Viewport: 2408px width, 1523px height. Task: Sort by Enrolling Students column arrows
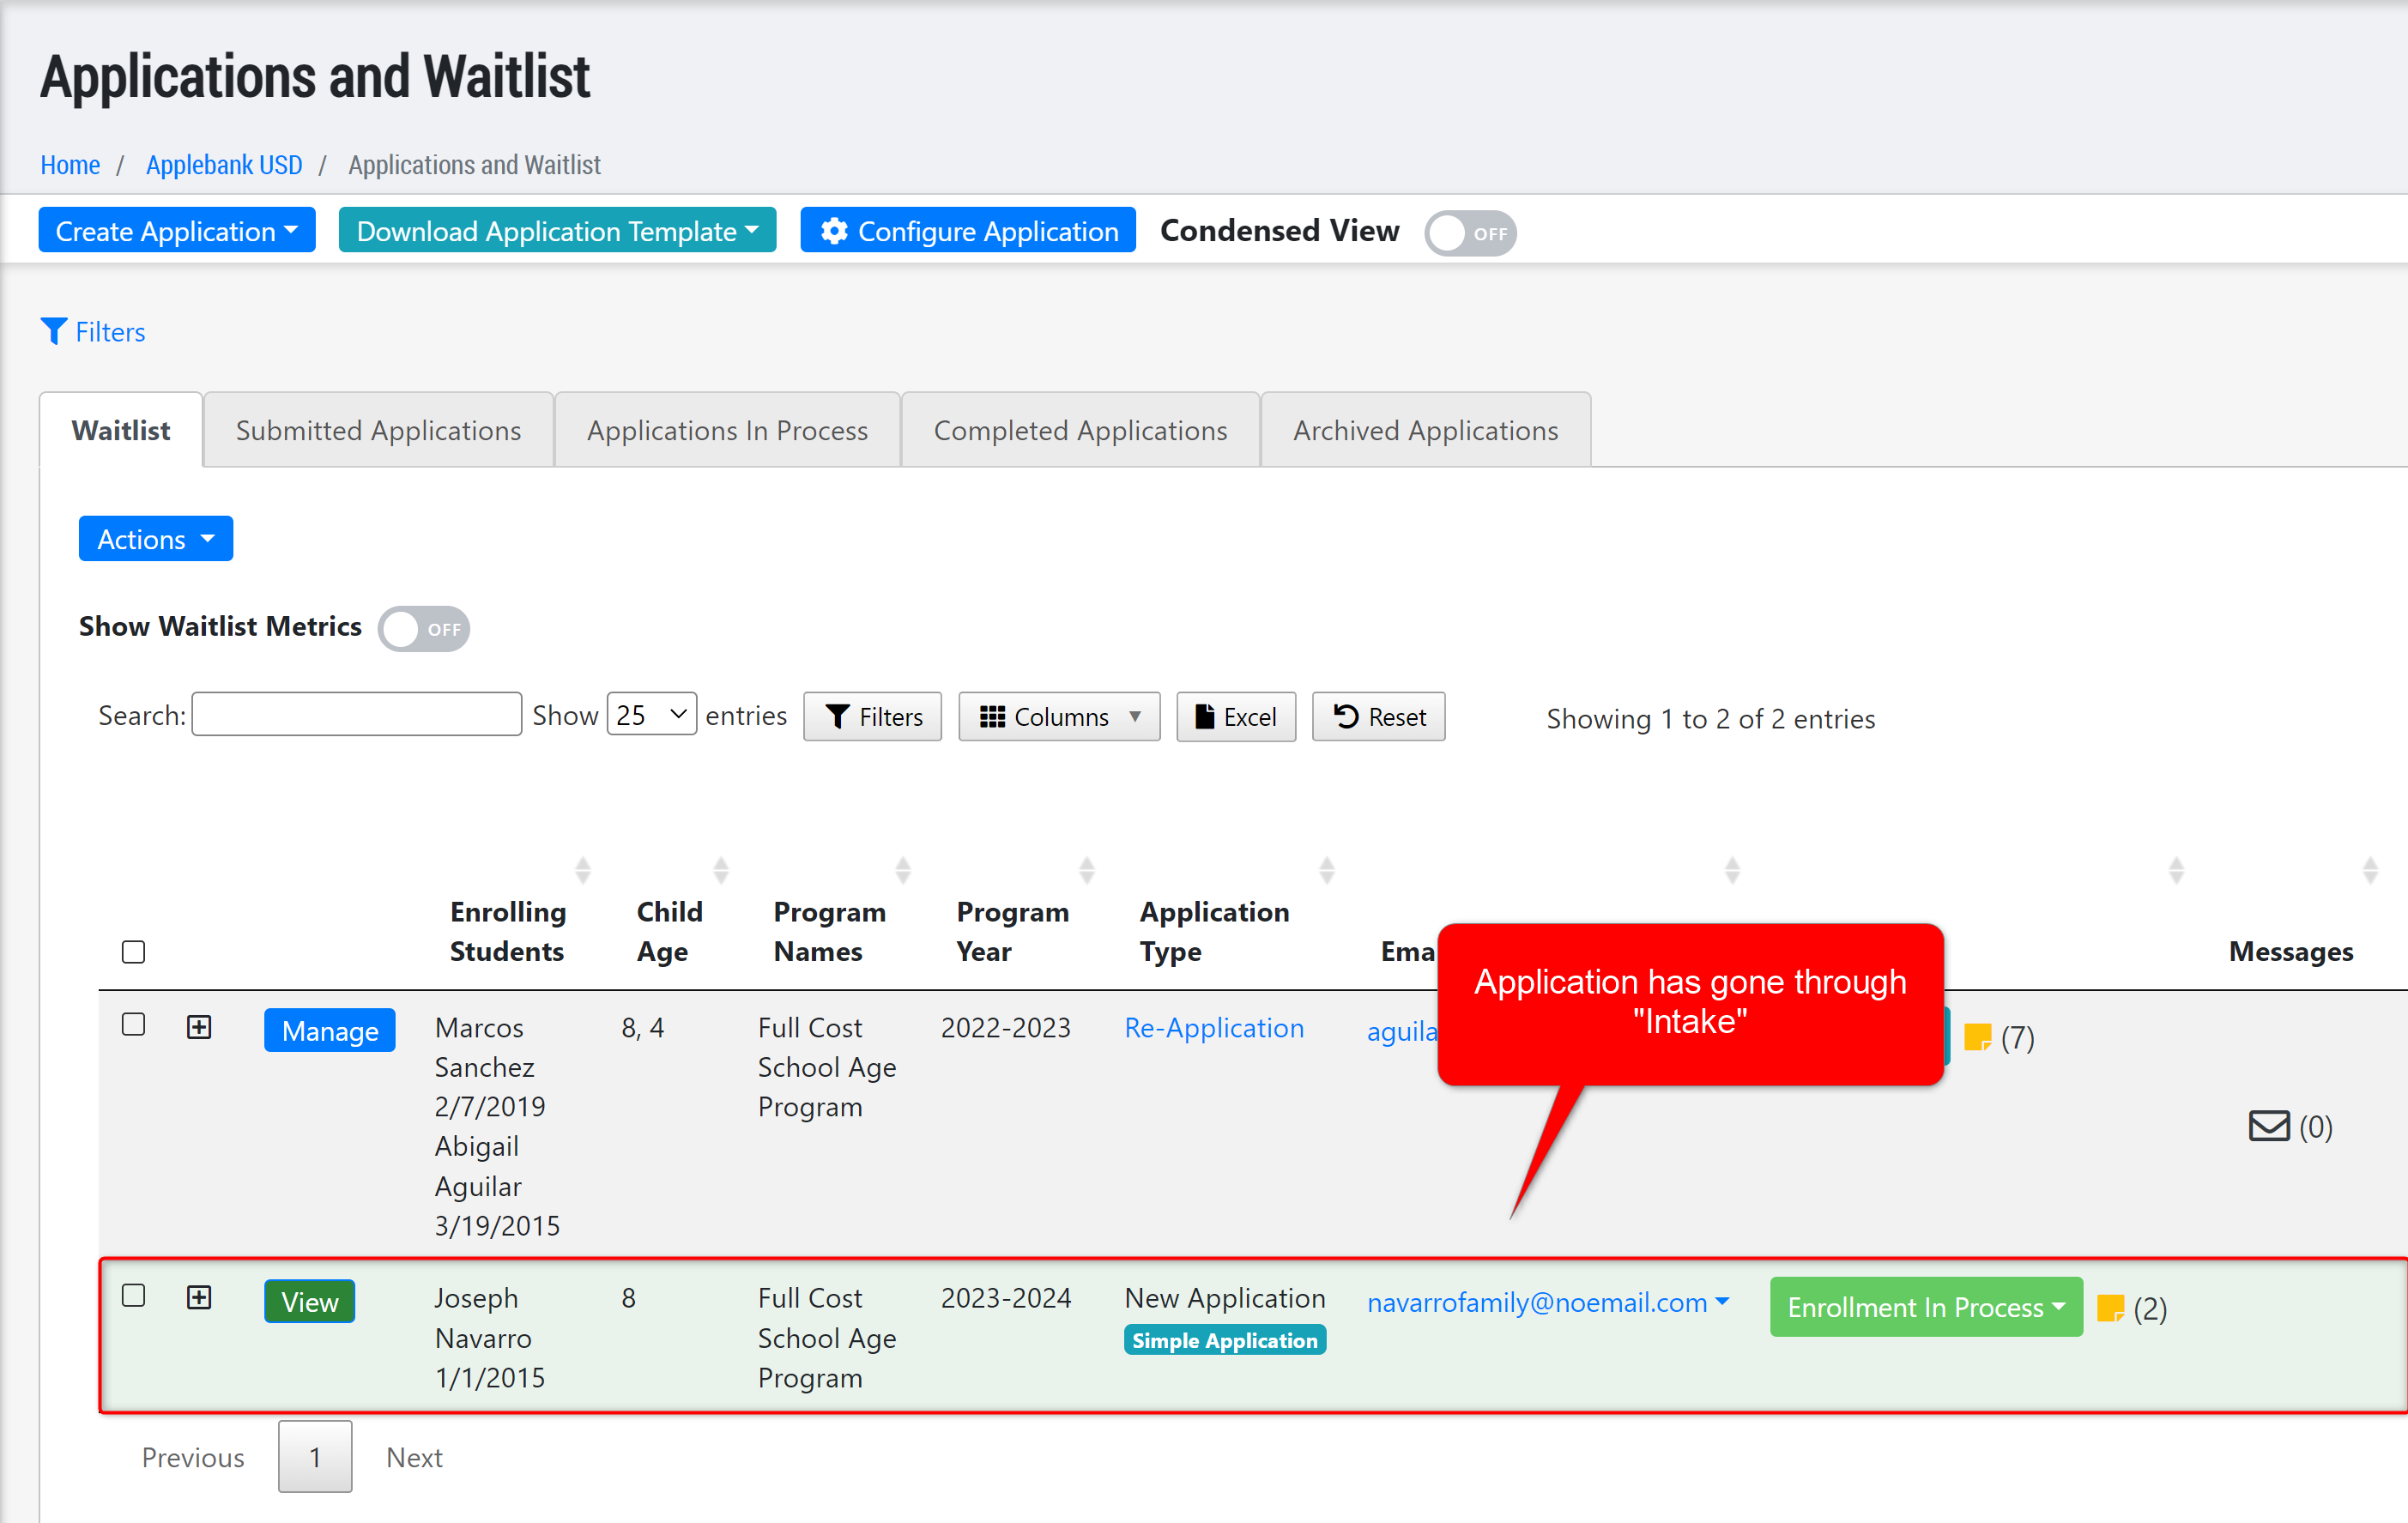tap(583, 870)
